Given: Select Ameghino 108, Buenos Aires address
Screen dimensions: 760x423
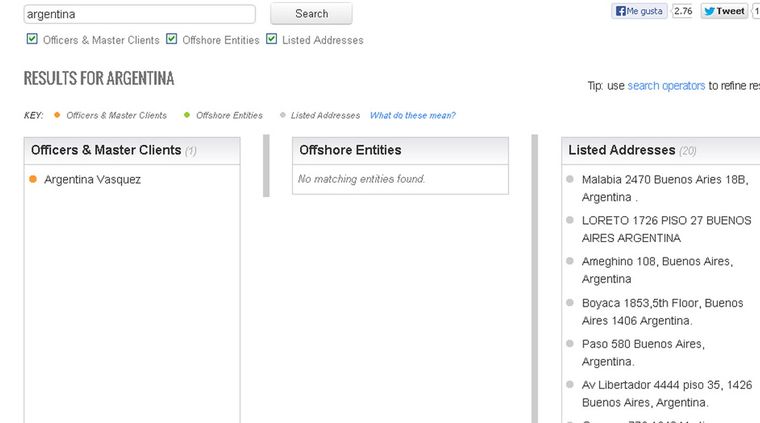Looking at the screenshot, I should click(657, 270).
